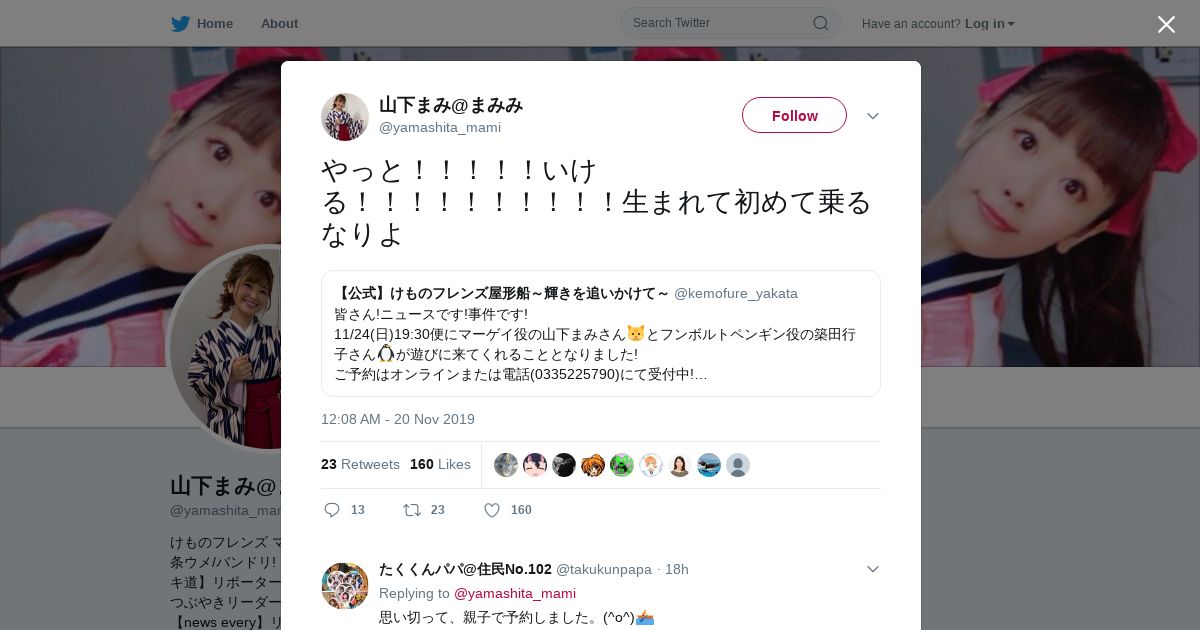Open the Log in dropdown
This screenshot has height=630, width=1200.
[989, 24]
